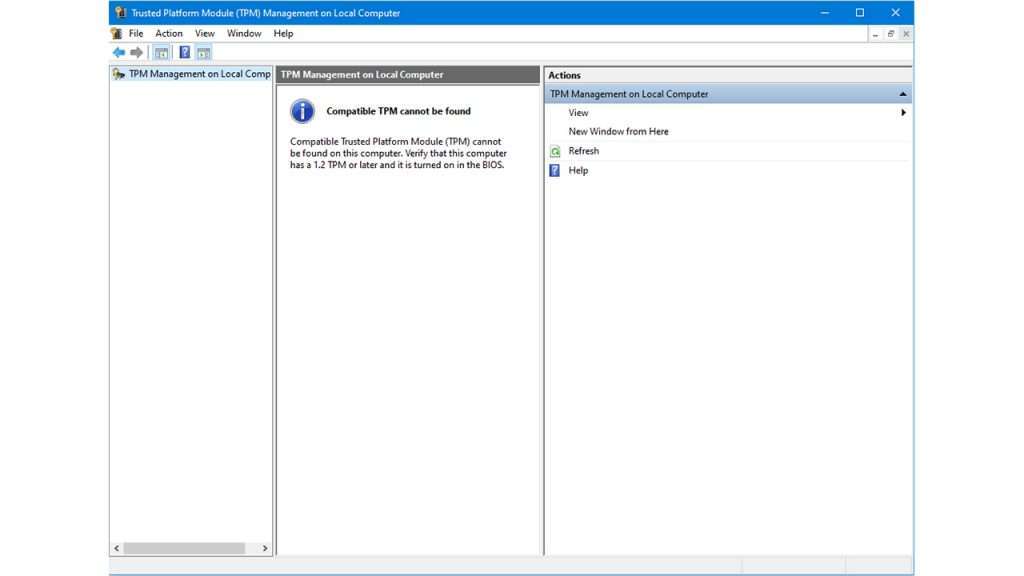This screenshot has width=1024, height=576.
Task: Click the View action in Actions pane
Action: pyautogui.click(x=578, y=113)
